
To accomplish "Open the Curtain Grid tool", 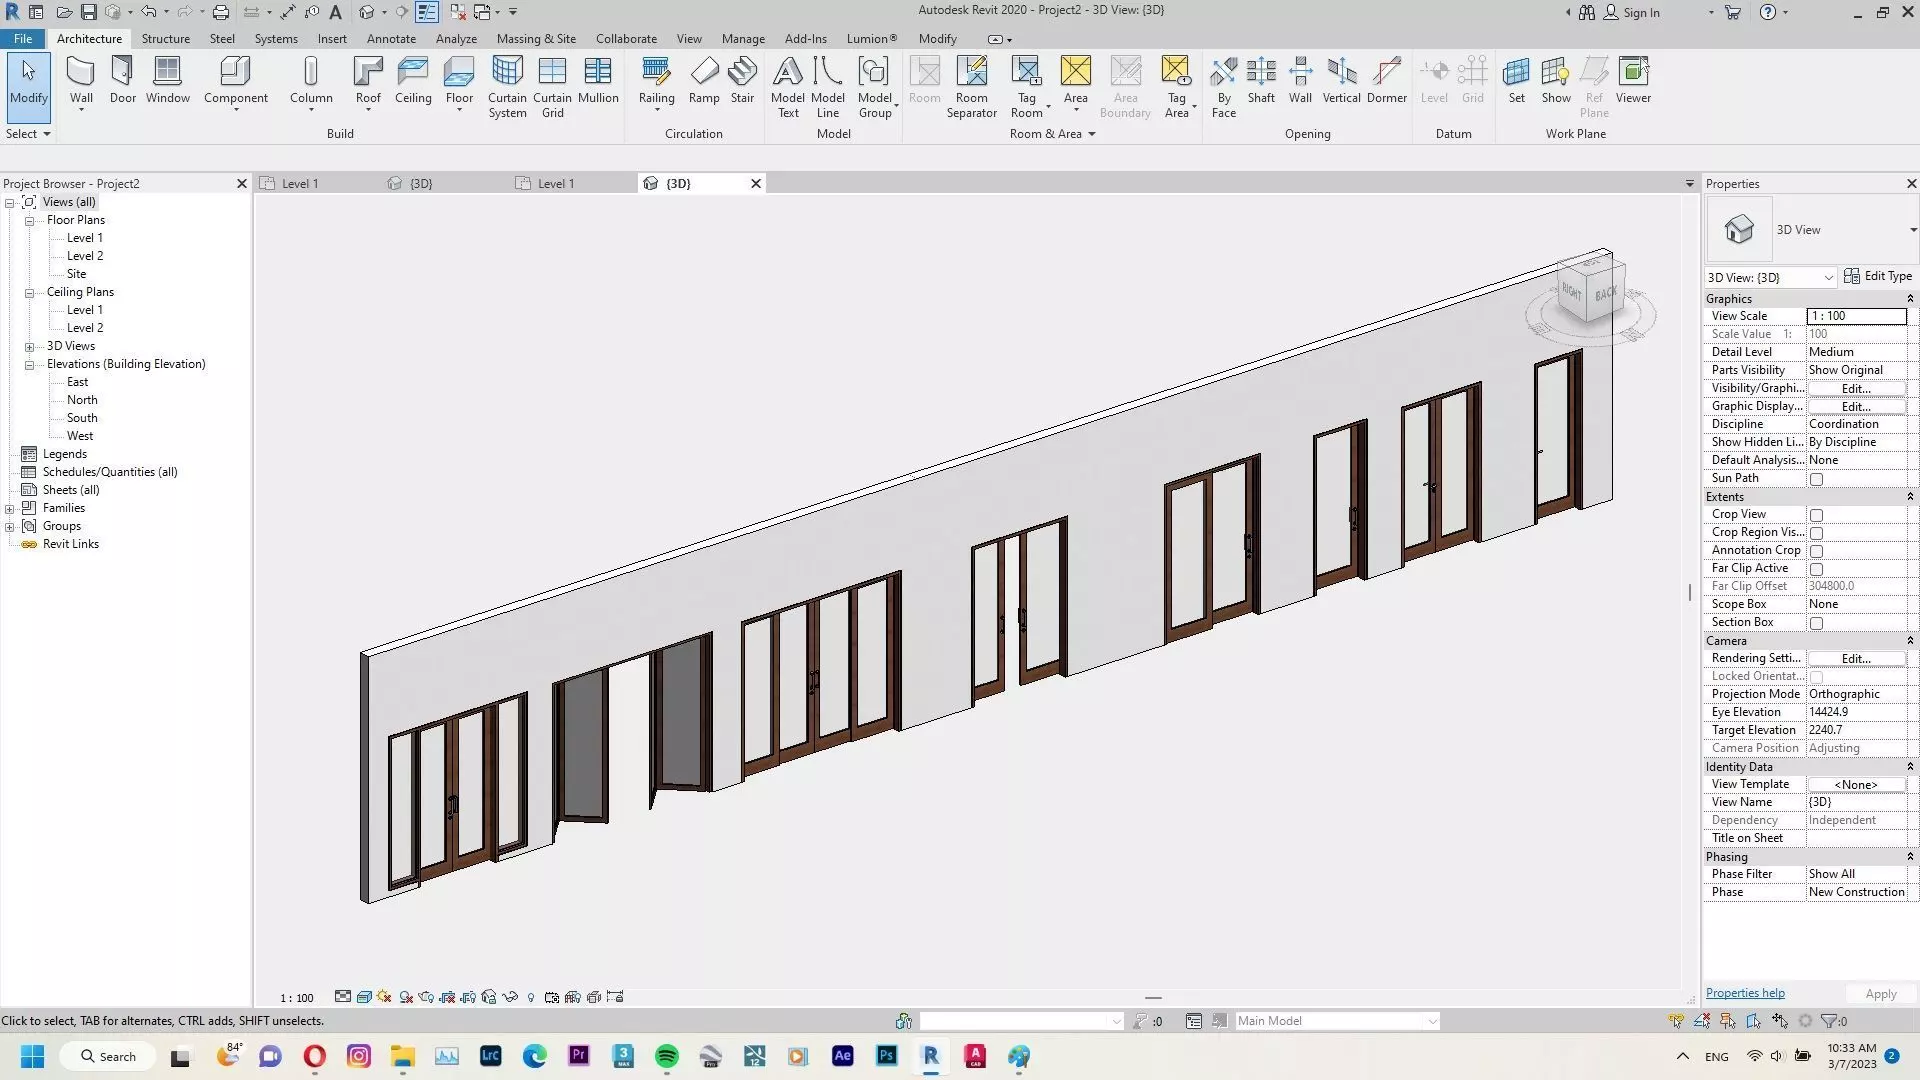I will click(552, 86).
